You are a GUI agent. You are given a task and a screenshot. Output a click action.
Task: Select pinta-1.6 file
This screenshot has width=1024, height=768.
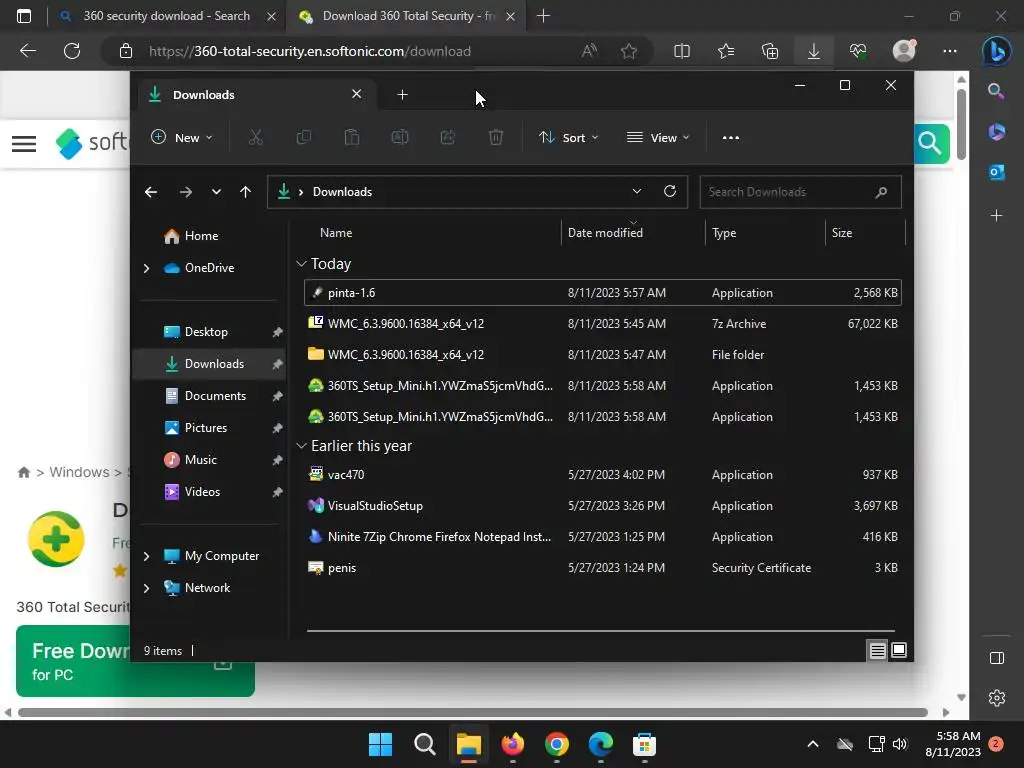603,293
